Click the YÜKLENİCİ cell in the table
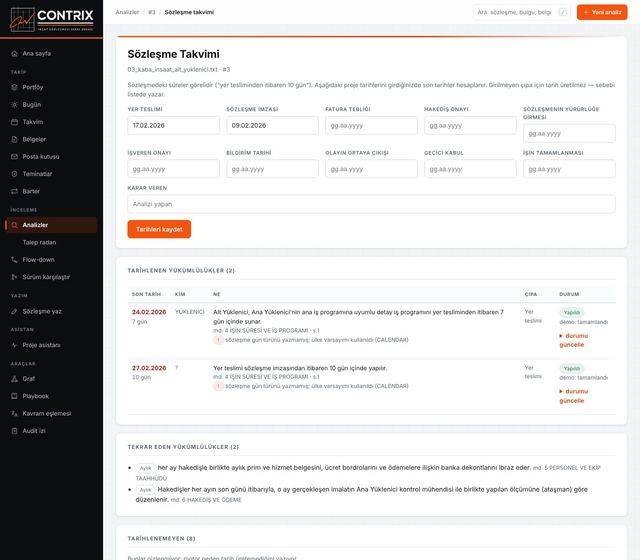Viewport: 640px width, 560px height. [189, 312]
